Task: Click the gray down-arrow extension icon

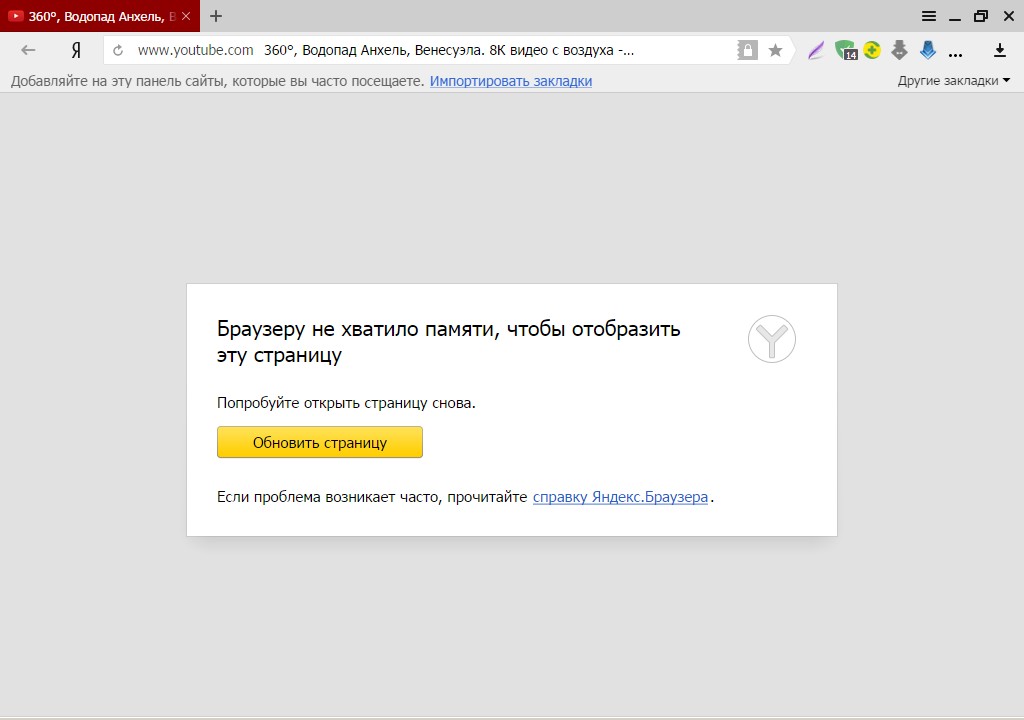Action: click(899, 50)
